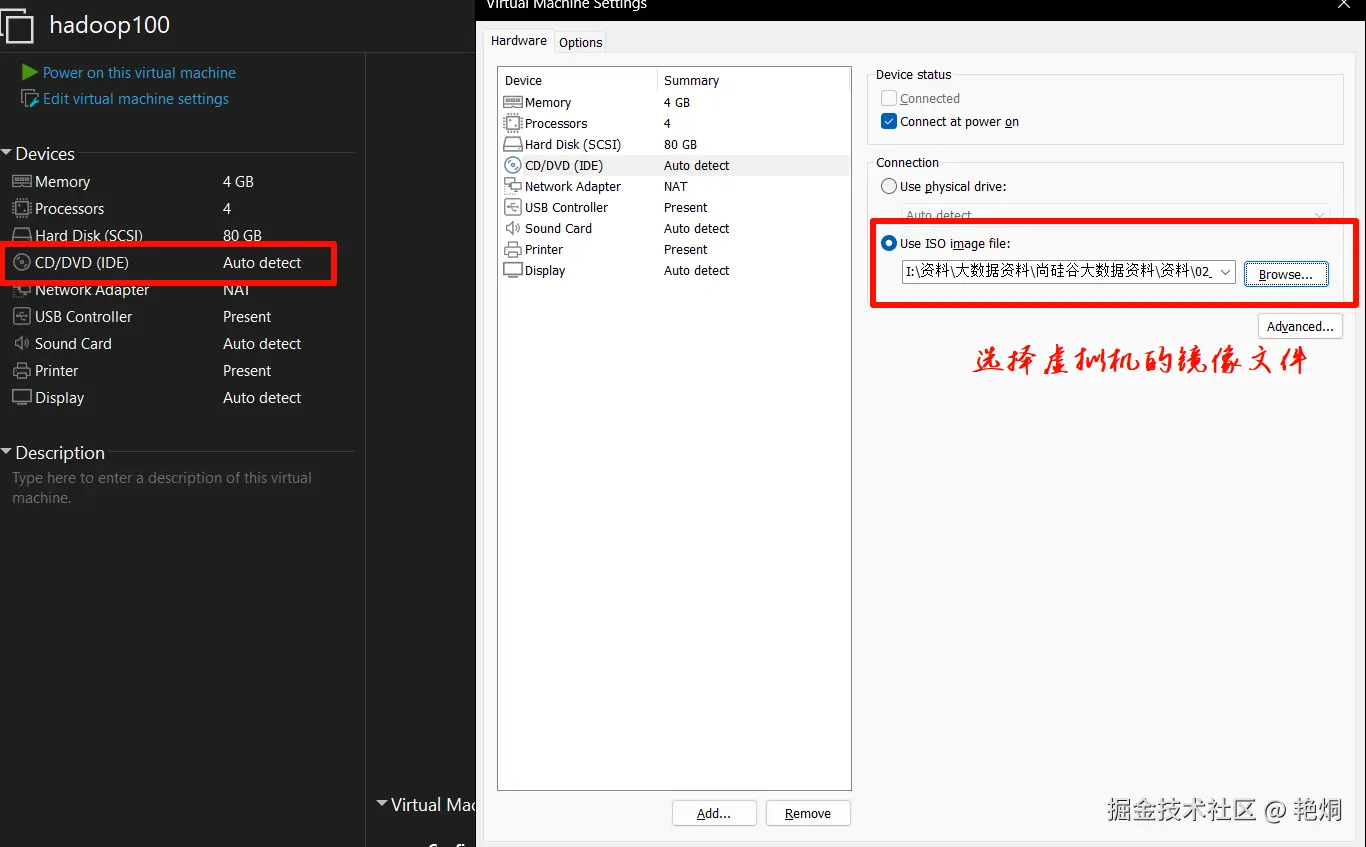
Task: Close the Virtual Machine Settings dialog
Action: (x=1345, y=5)
